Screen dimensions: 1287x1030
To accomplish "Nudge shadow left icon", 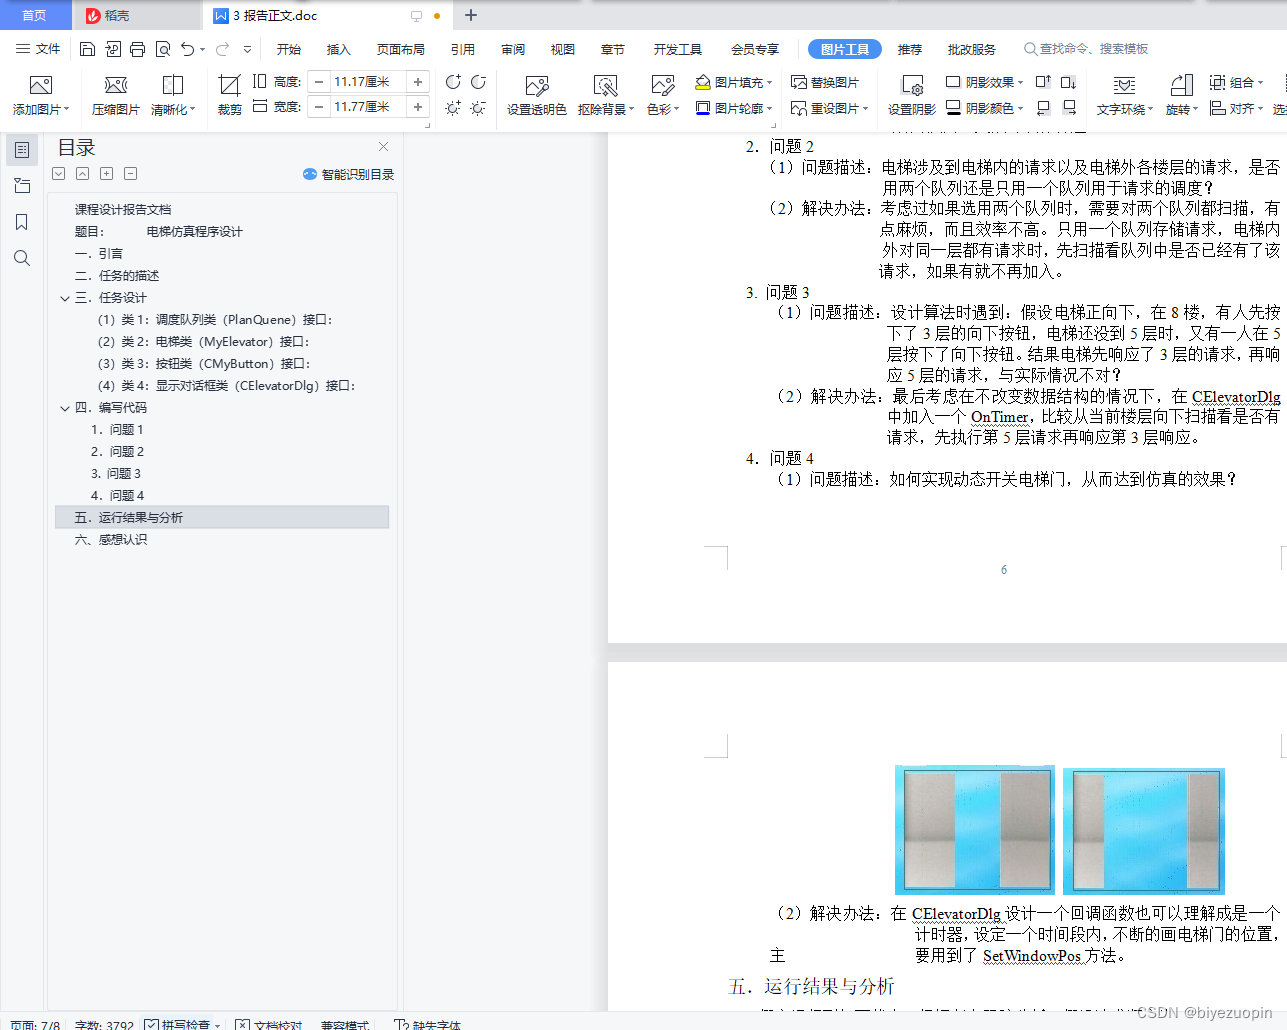I will click(1043, 107).
